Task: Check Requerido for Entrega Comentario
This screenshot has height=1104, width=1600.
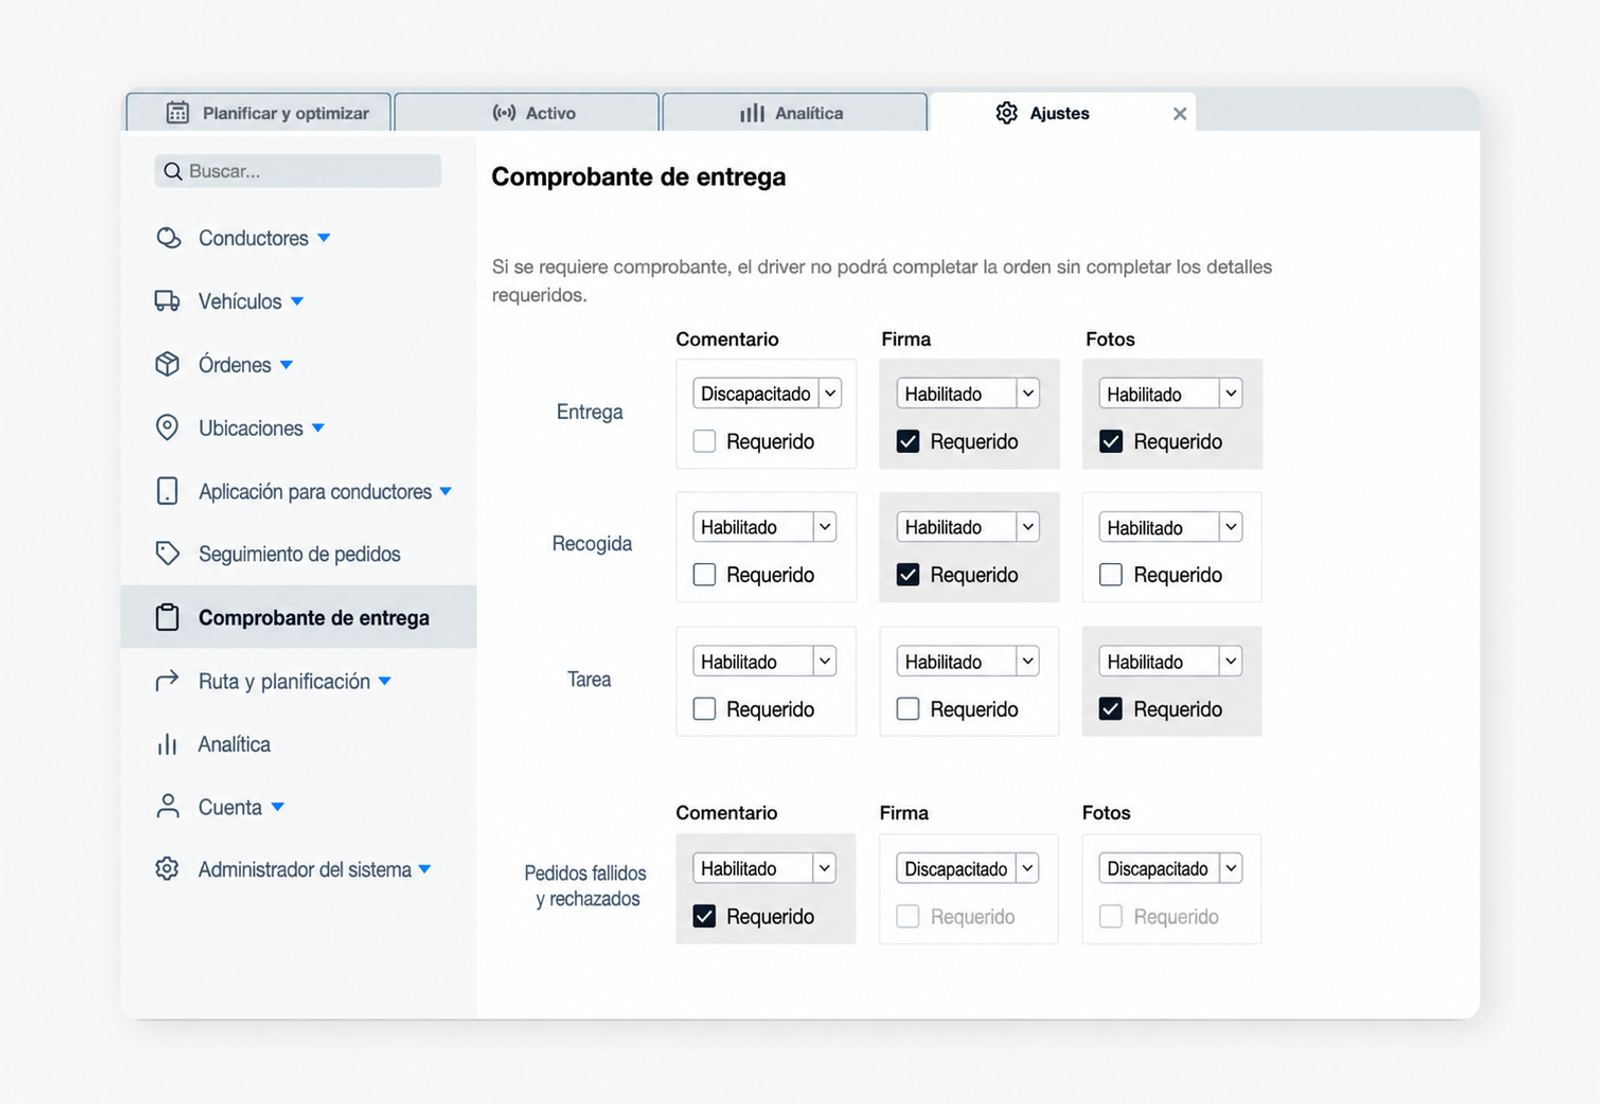Action: (704, 441)
